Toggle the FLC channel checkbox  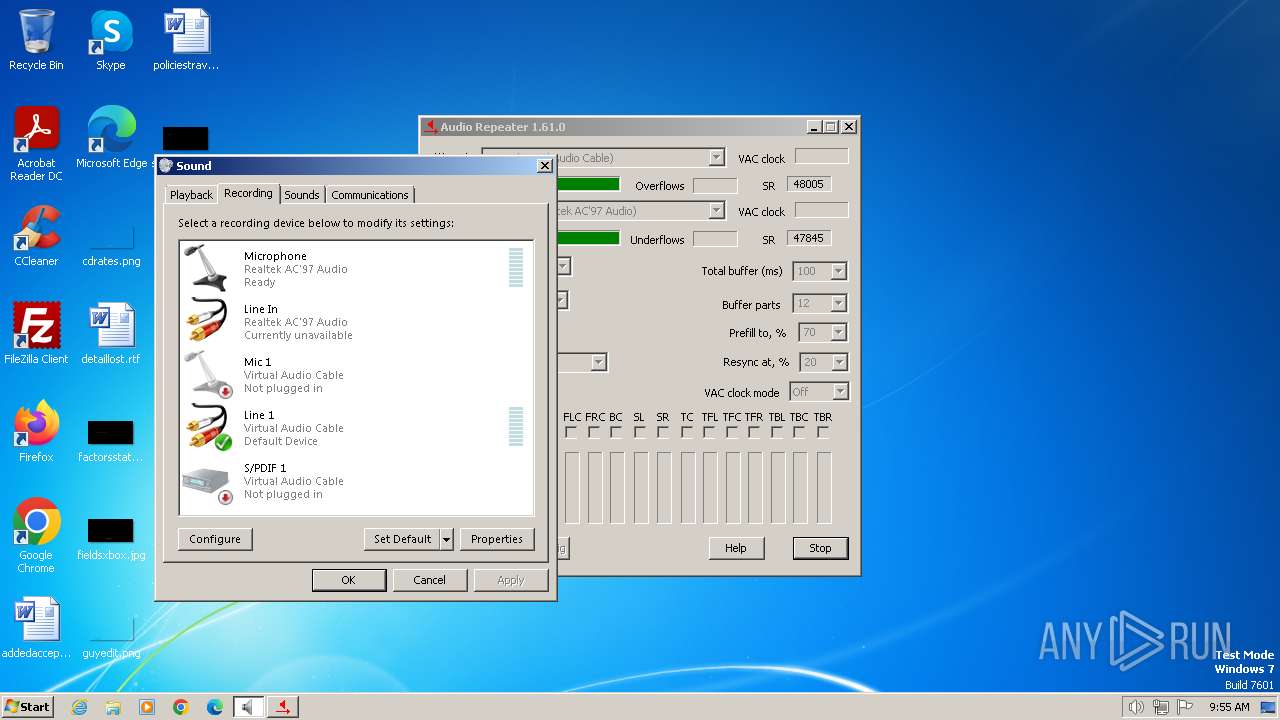pos(571,433)
